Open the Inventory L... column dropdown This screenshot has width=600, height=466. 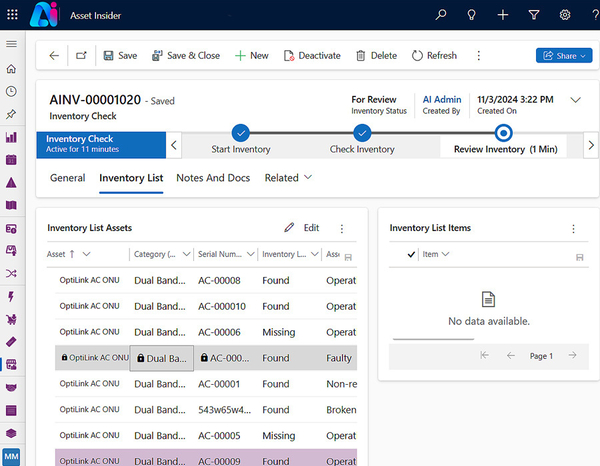[x=315, y=254]
